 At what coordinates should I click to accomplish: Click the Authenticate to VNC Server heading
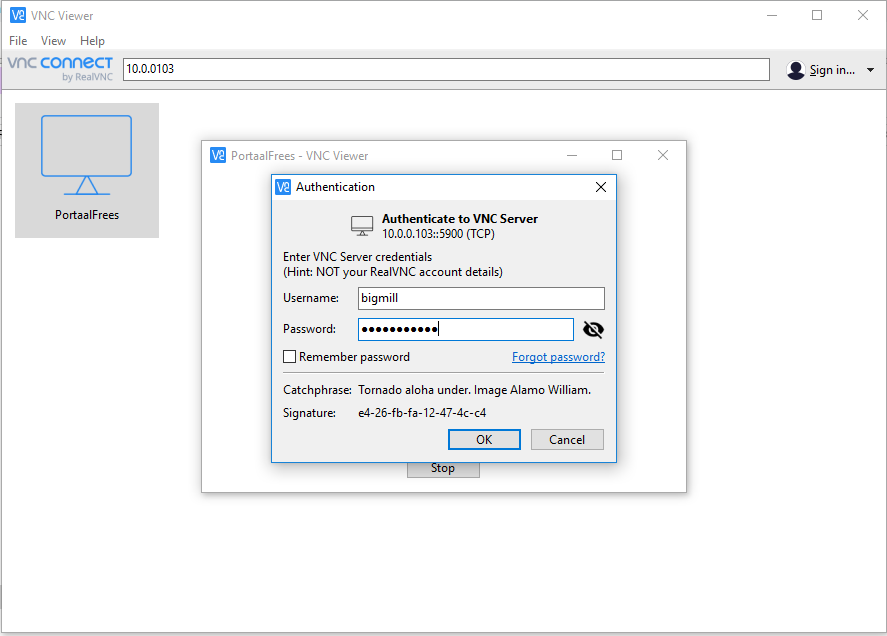click(460, 219)
